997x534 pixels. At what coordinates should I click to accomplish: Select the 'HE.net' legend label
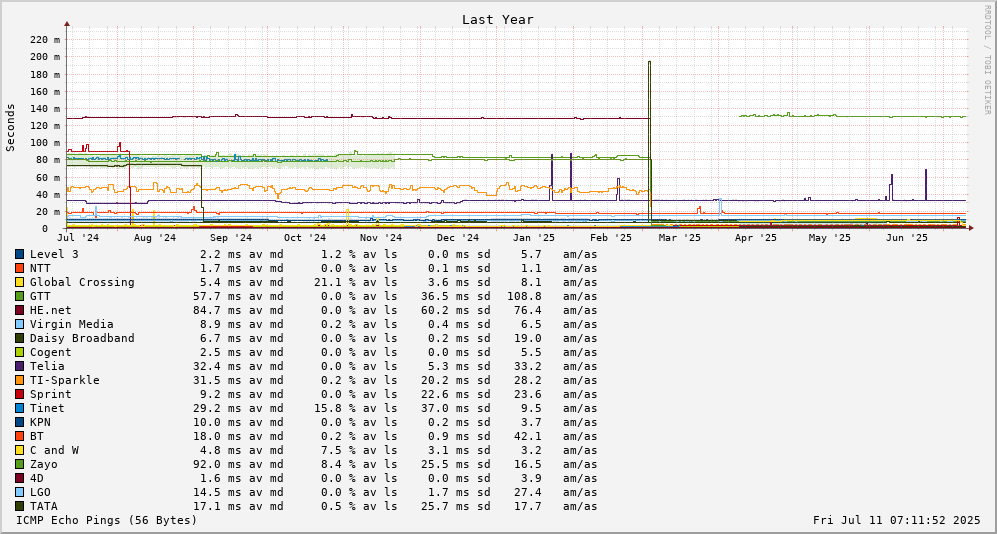click(51, 310)
